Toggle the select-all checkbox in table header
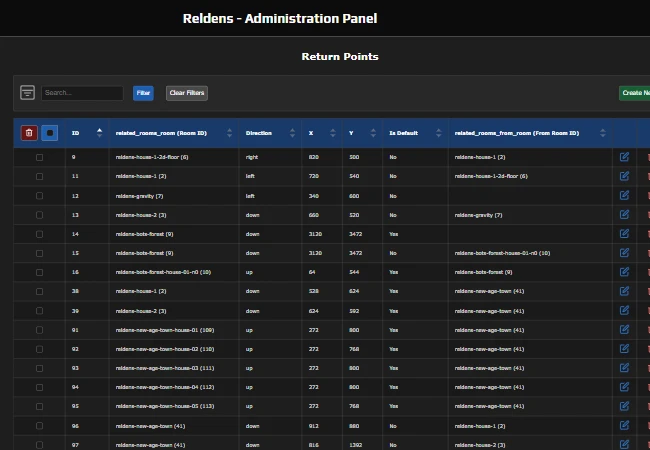650x450 pixels. tap(50, 133)
